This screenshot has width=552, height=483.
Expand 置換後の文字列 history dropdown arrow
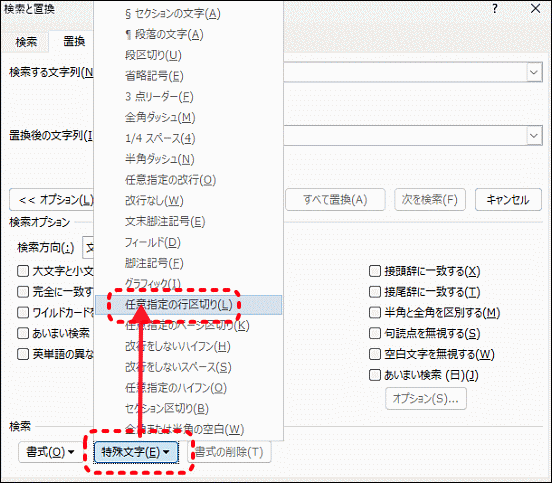534,136
